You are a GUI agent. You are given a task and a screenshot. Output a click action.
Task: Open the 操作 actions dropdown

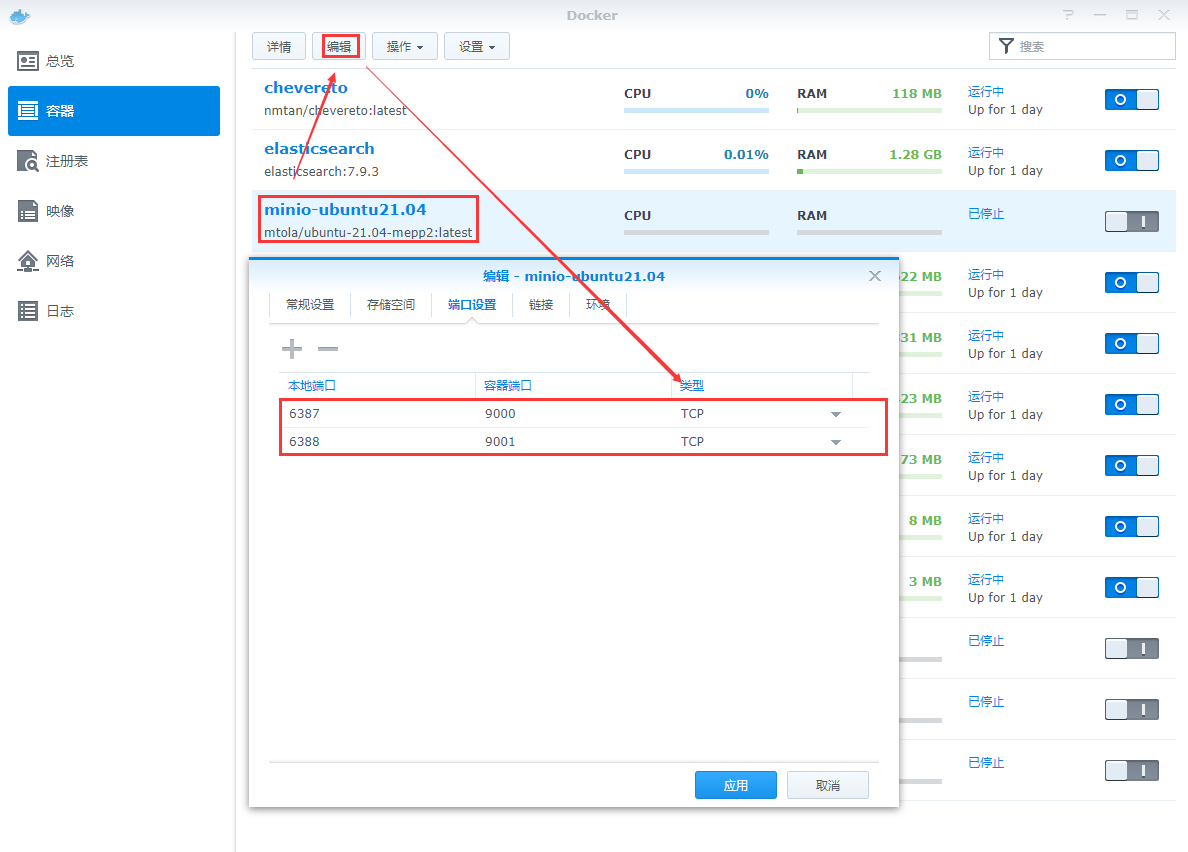point(405,46)
